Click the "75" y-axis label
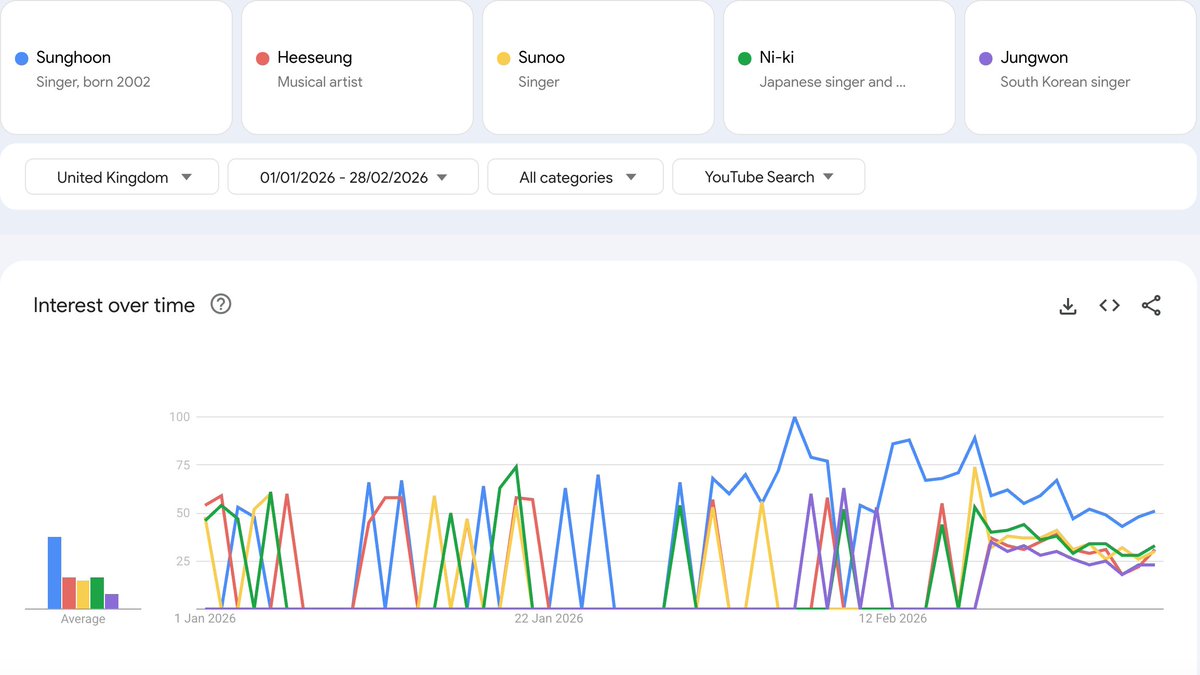Image resolution: width=1200 pixels, height=675 pixels. 183,464
